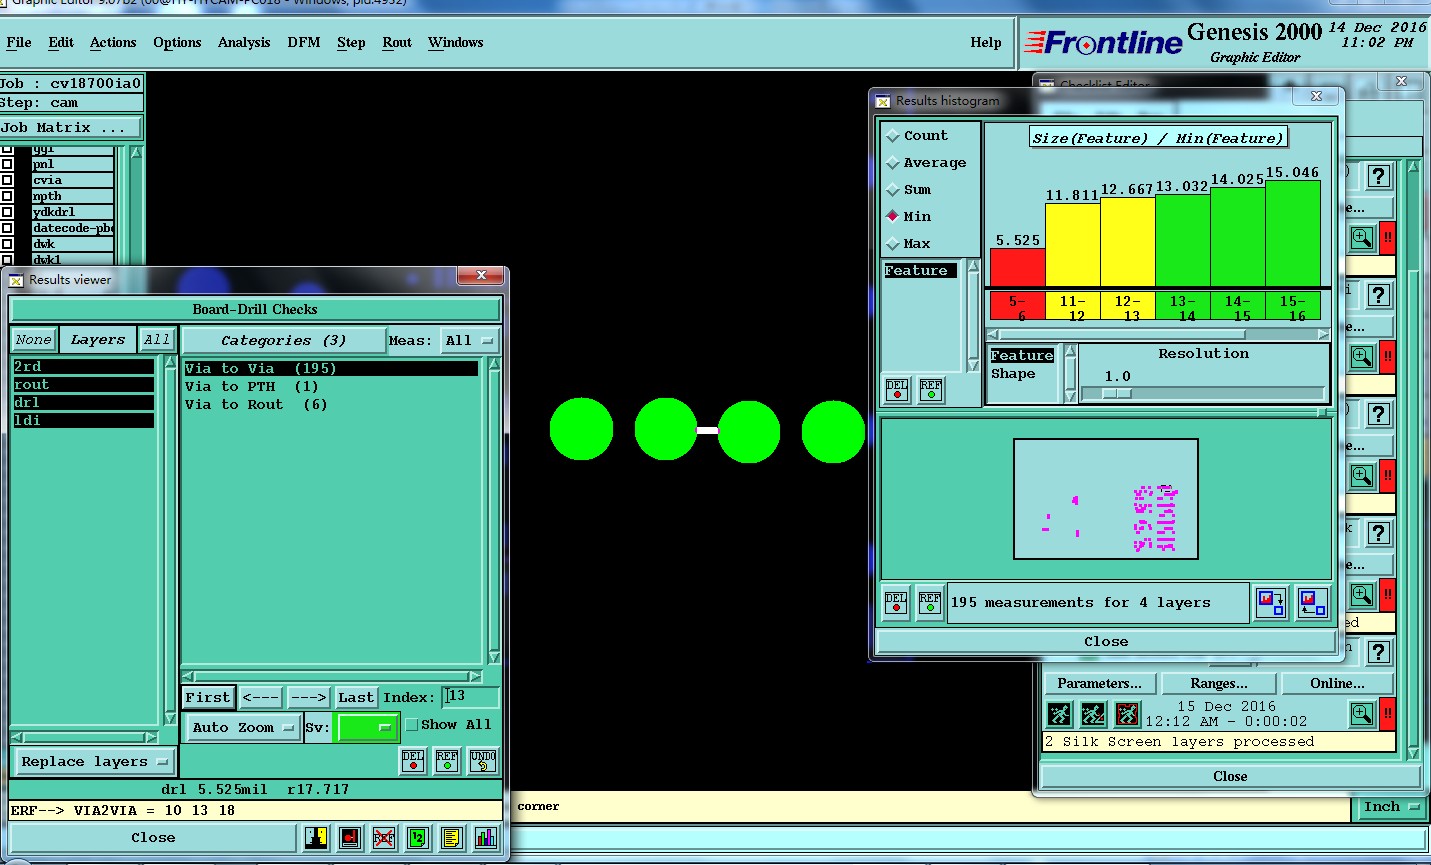This screenshot has width=1431, height=865.
Task: Click magnifier icon beside 15 Dec 2016 row
Action: coord(1362,714)
